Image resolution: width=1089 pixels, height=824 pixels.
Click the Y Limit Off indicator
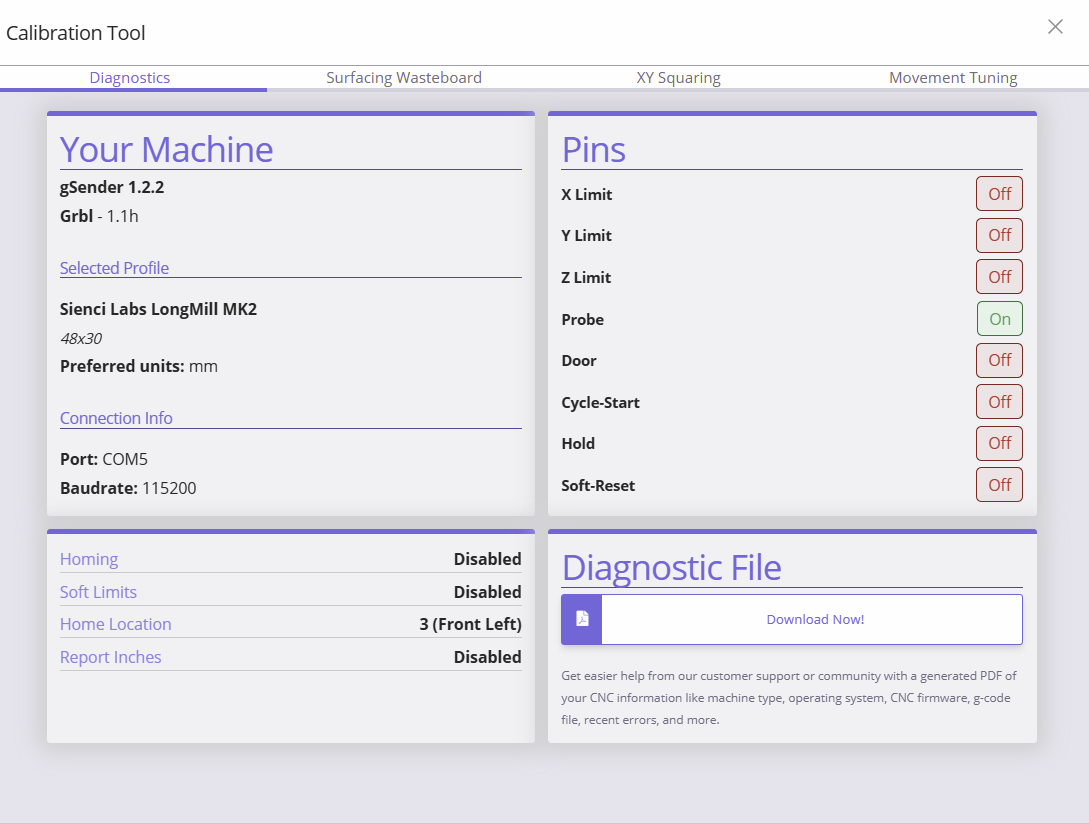coord(999,235)
